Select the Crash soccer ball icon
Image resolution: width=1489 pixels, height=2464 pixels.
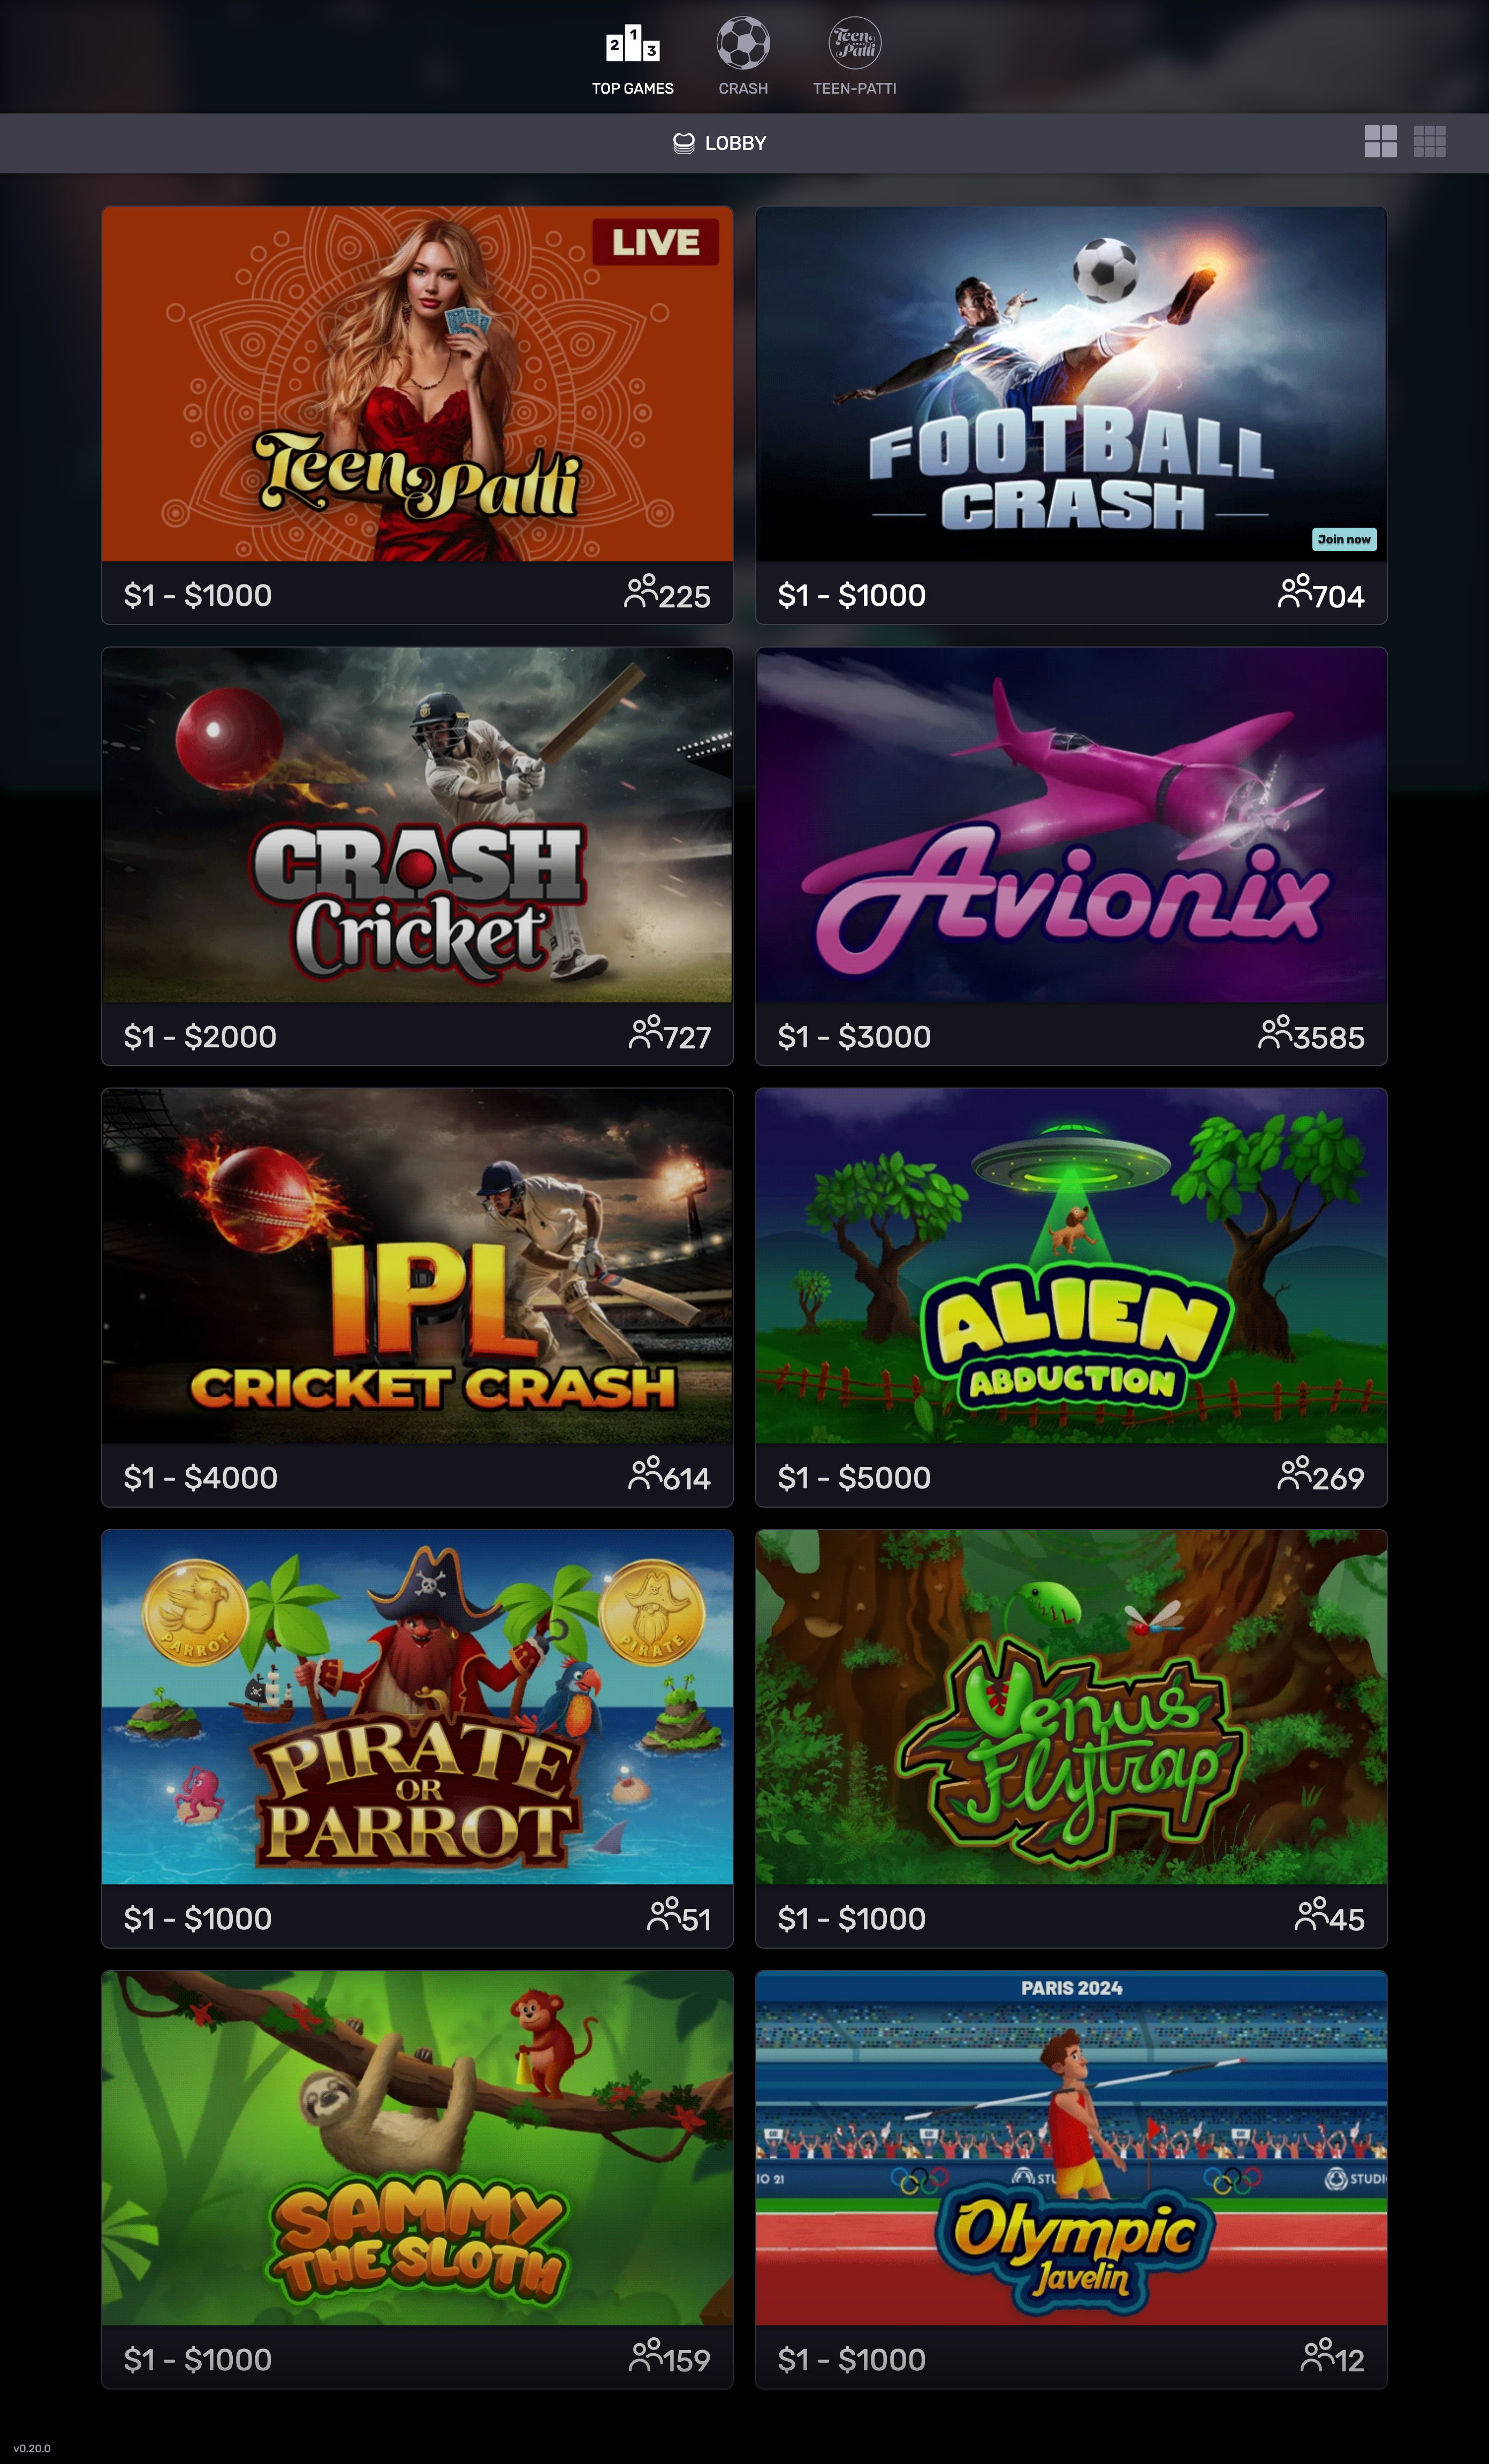[x=743, y=43]
